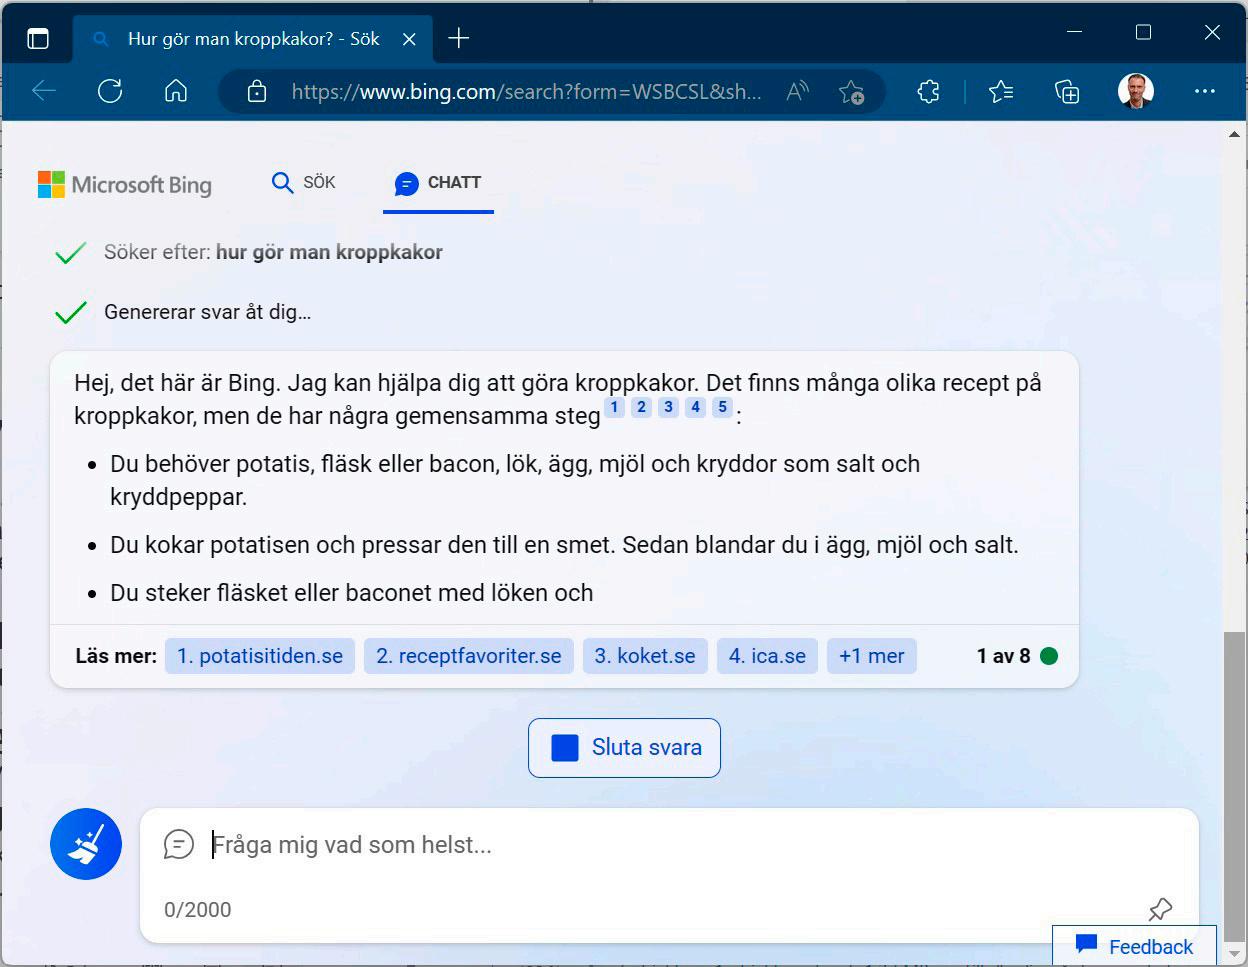This screenshot has width=1248, height=967.
Task: Open the koket.se source link
Action: tap(645, 656)
